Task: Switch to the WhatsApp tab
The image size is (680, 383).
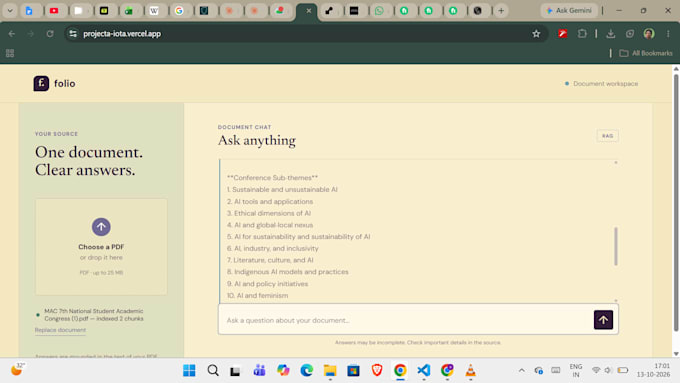Action: click(379, 11)
